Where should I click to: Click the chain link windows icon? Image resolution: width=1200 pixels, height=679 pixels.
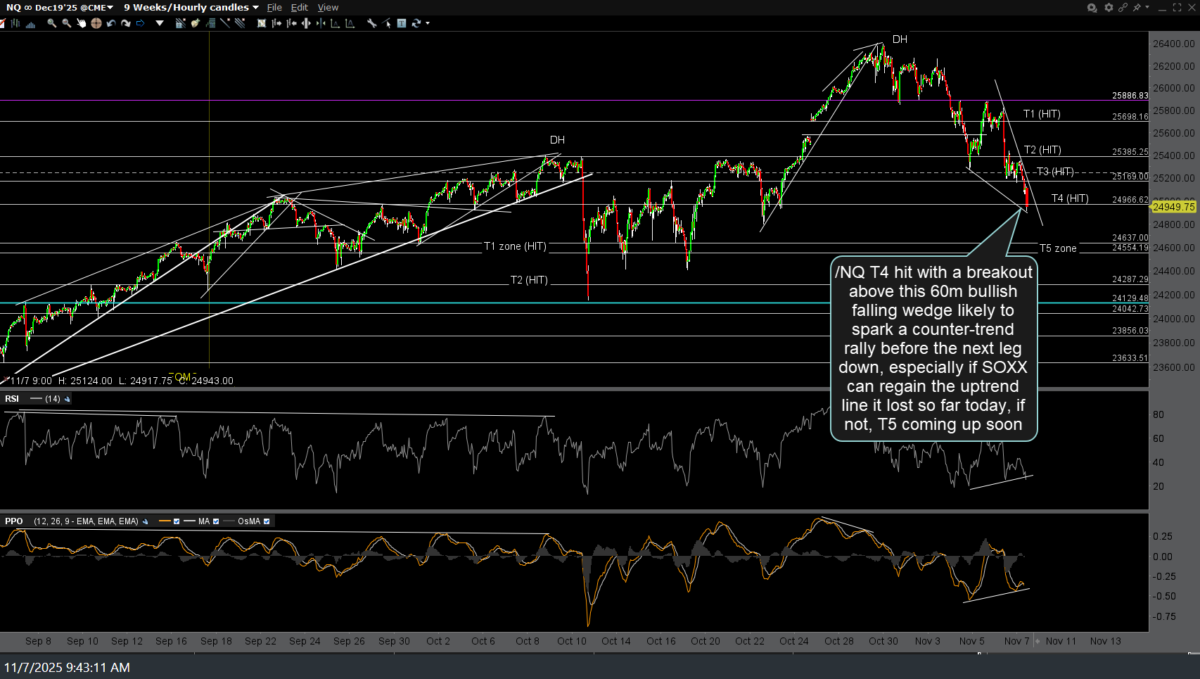pos(1123,7)
